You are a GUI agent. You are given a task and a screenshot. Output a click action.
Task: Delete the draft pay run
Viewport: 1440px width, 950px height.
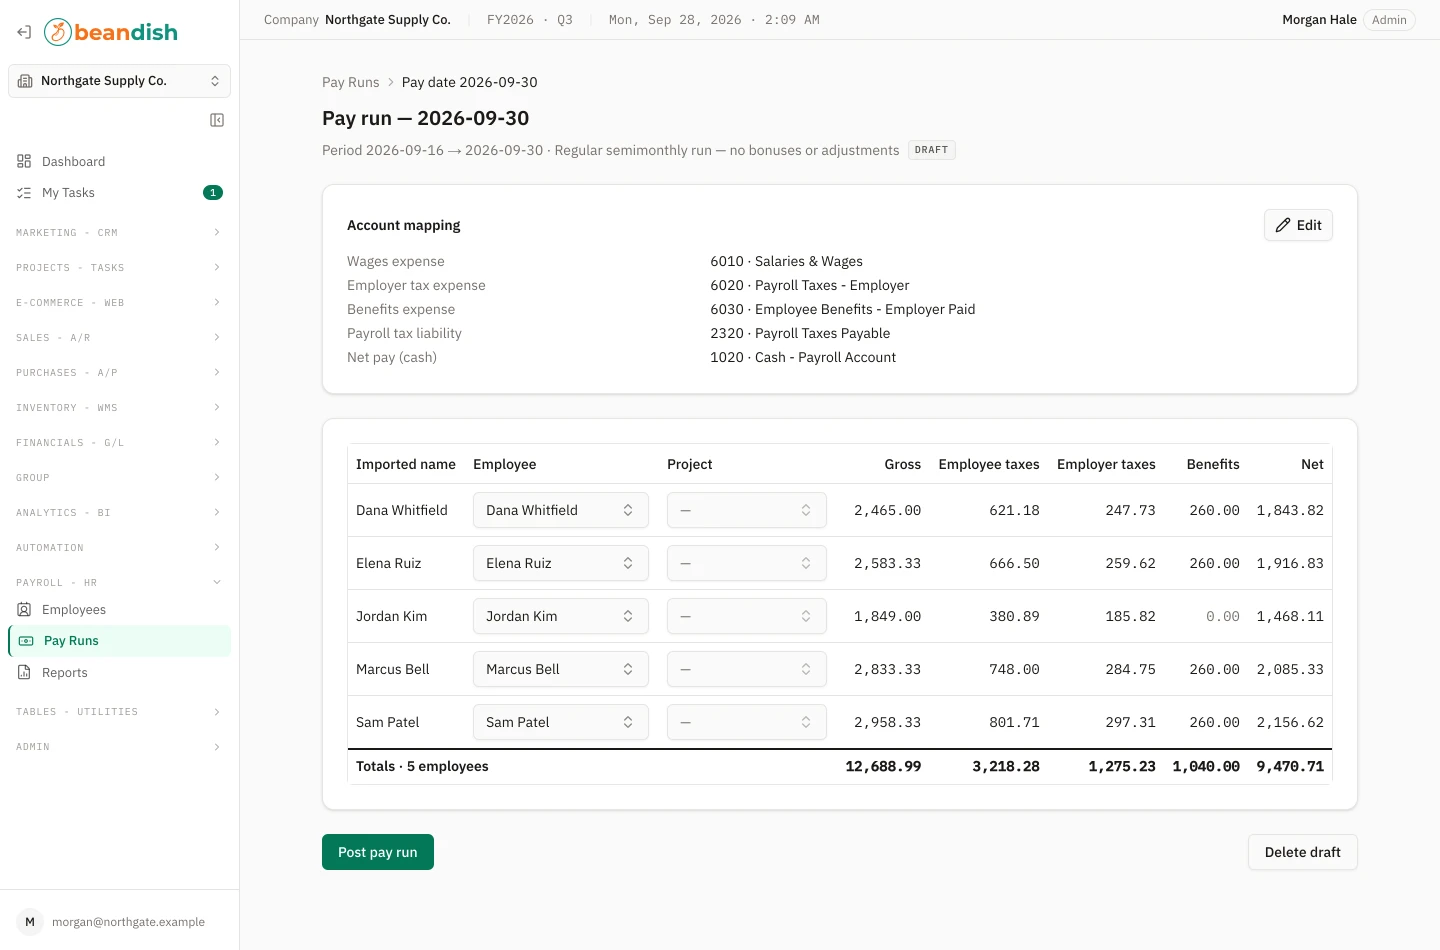click(x=1302, y=852)
